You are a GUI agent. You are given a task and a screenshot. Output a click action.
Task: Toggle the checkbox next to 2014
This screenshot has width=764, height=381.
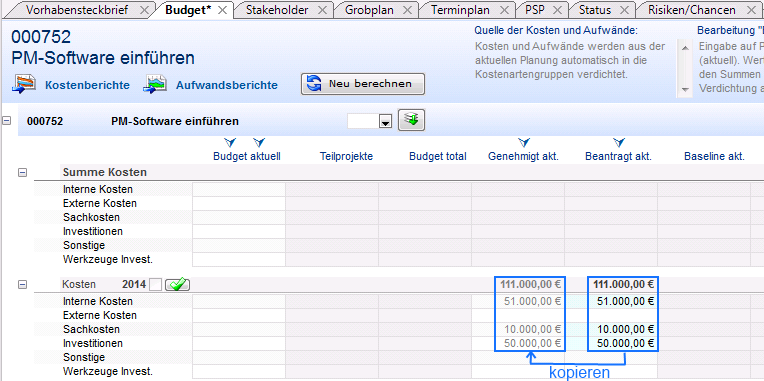(155, 285)
